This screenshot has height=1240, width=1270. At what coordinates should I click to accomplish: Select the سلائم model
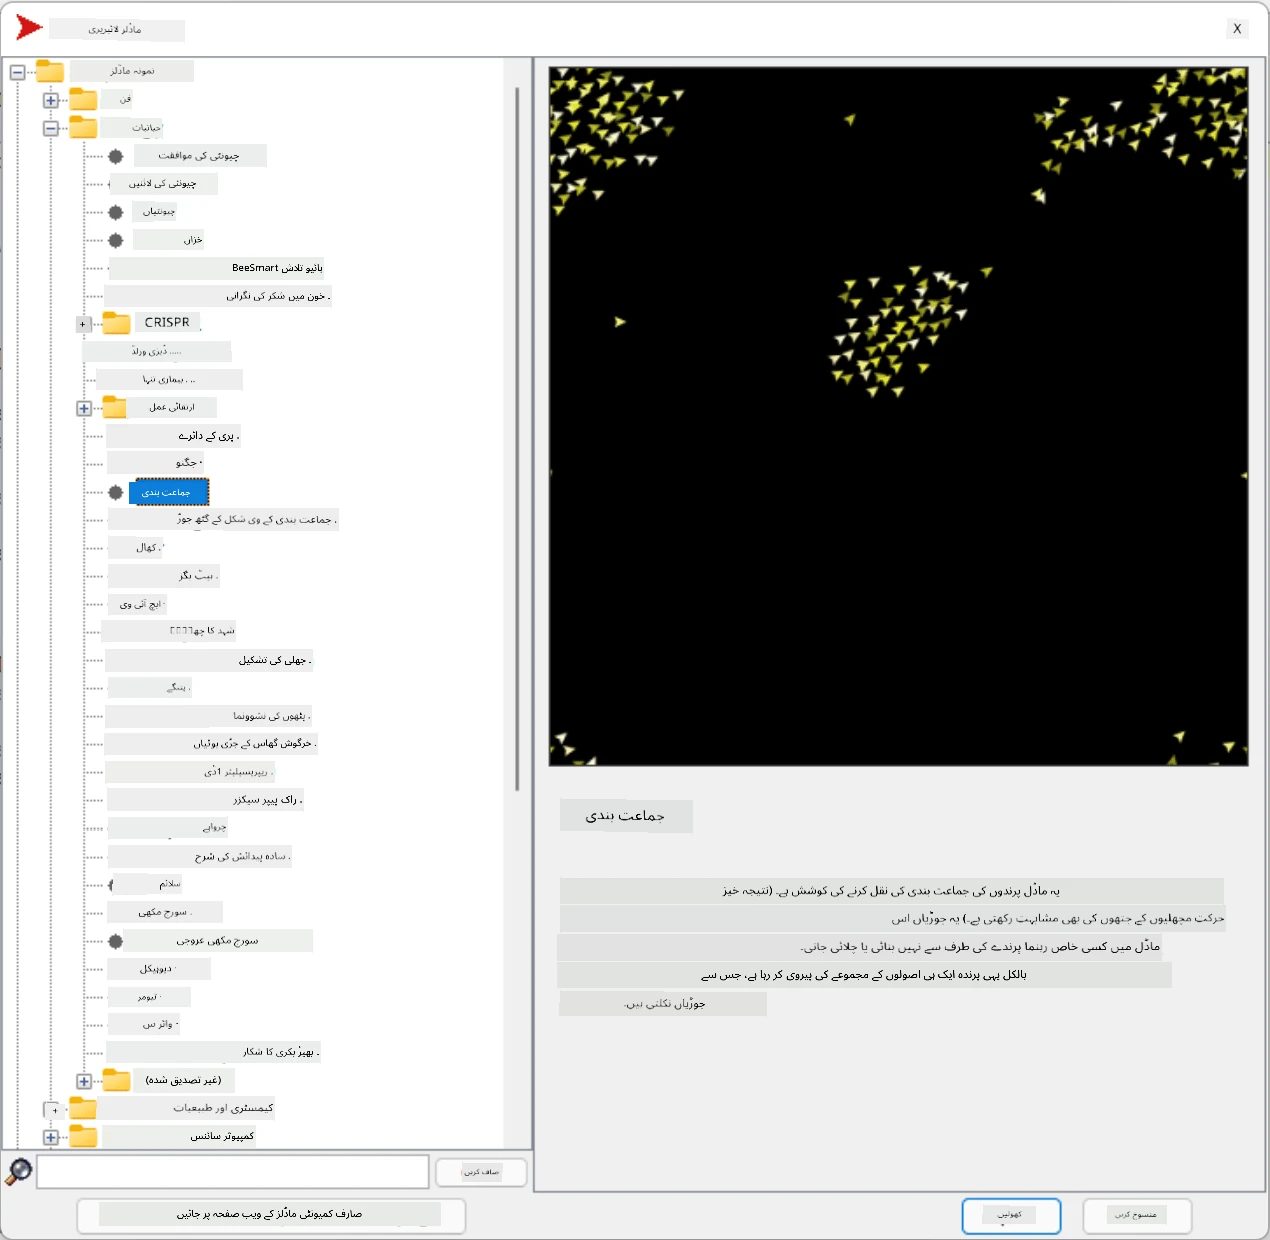click(x=148, y=884)
